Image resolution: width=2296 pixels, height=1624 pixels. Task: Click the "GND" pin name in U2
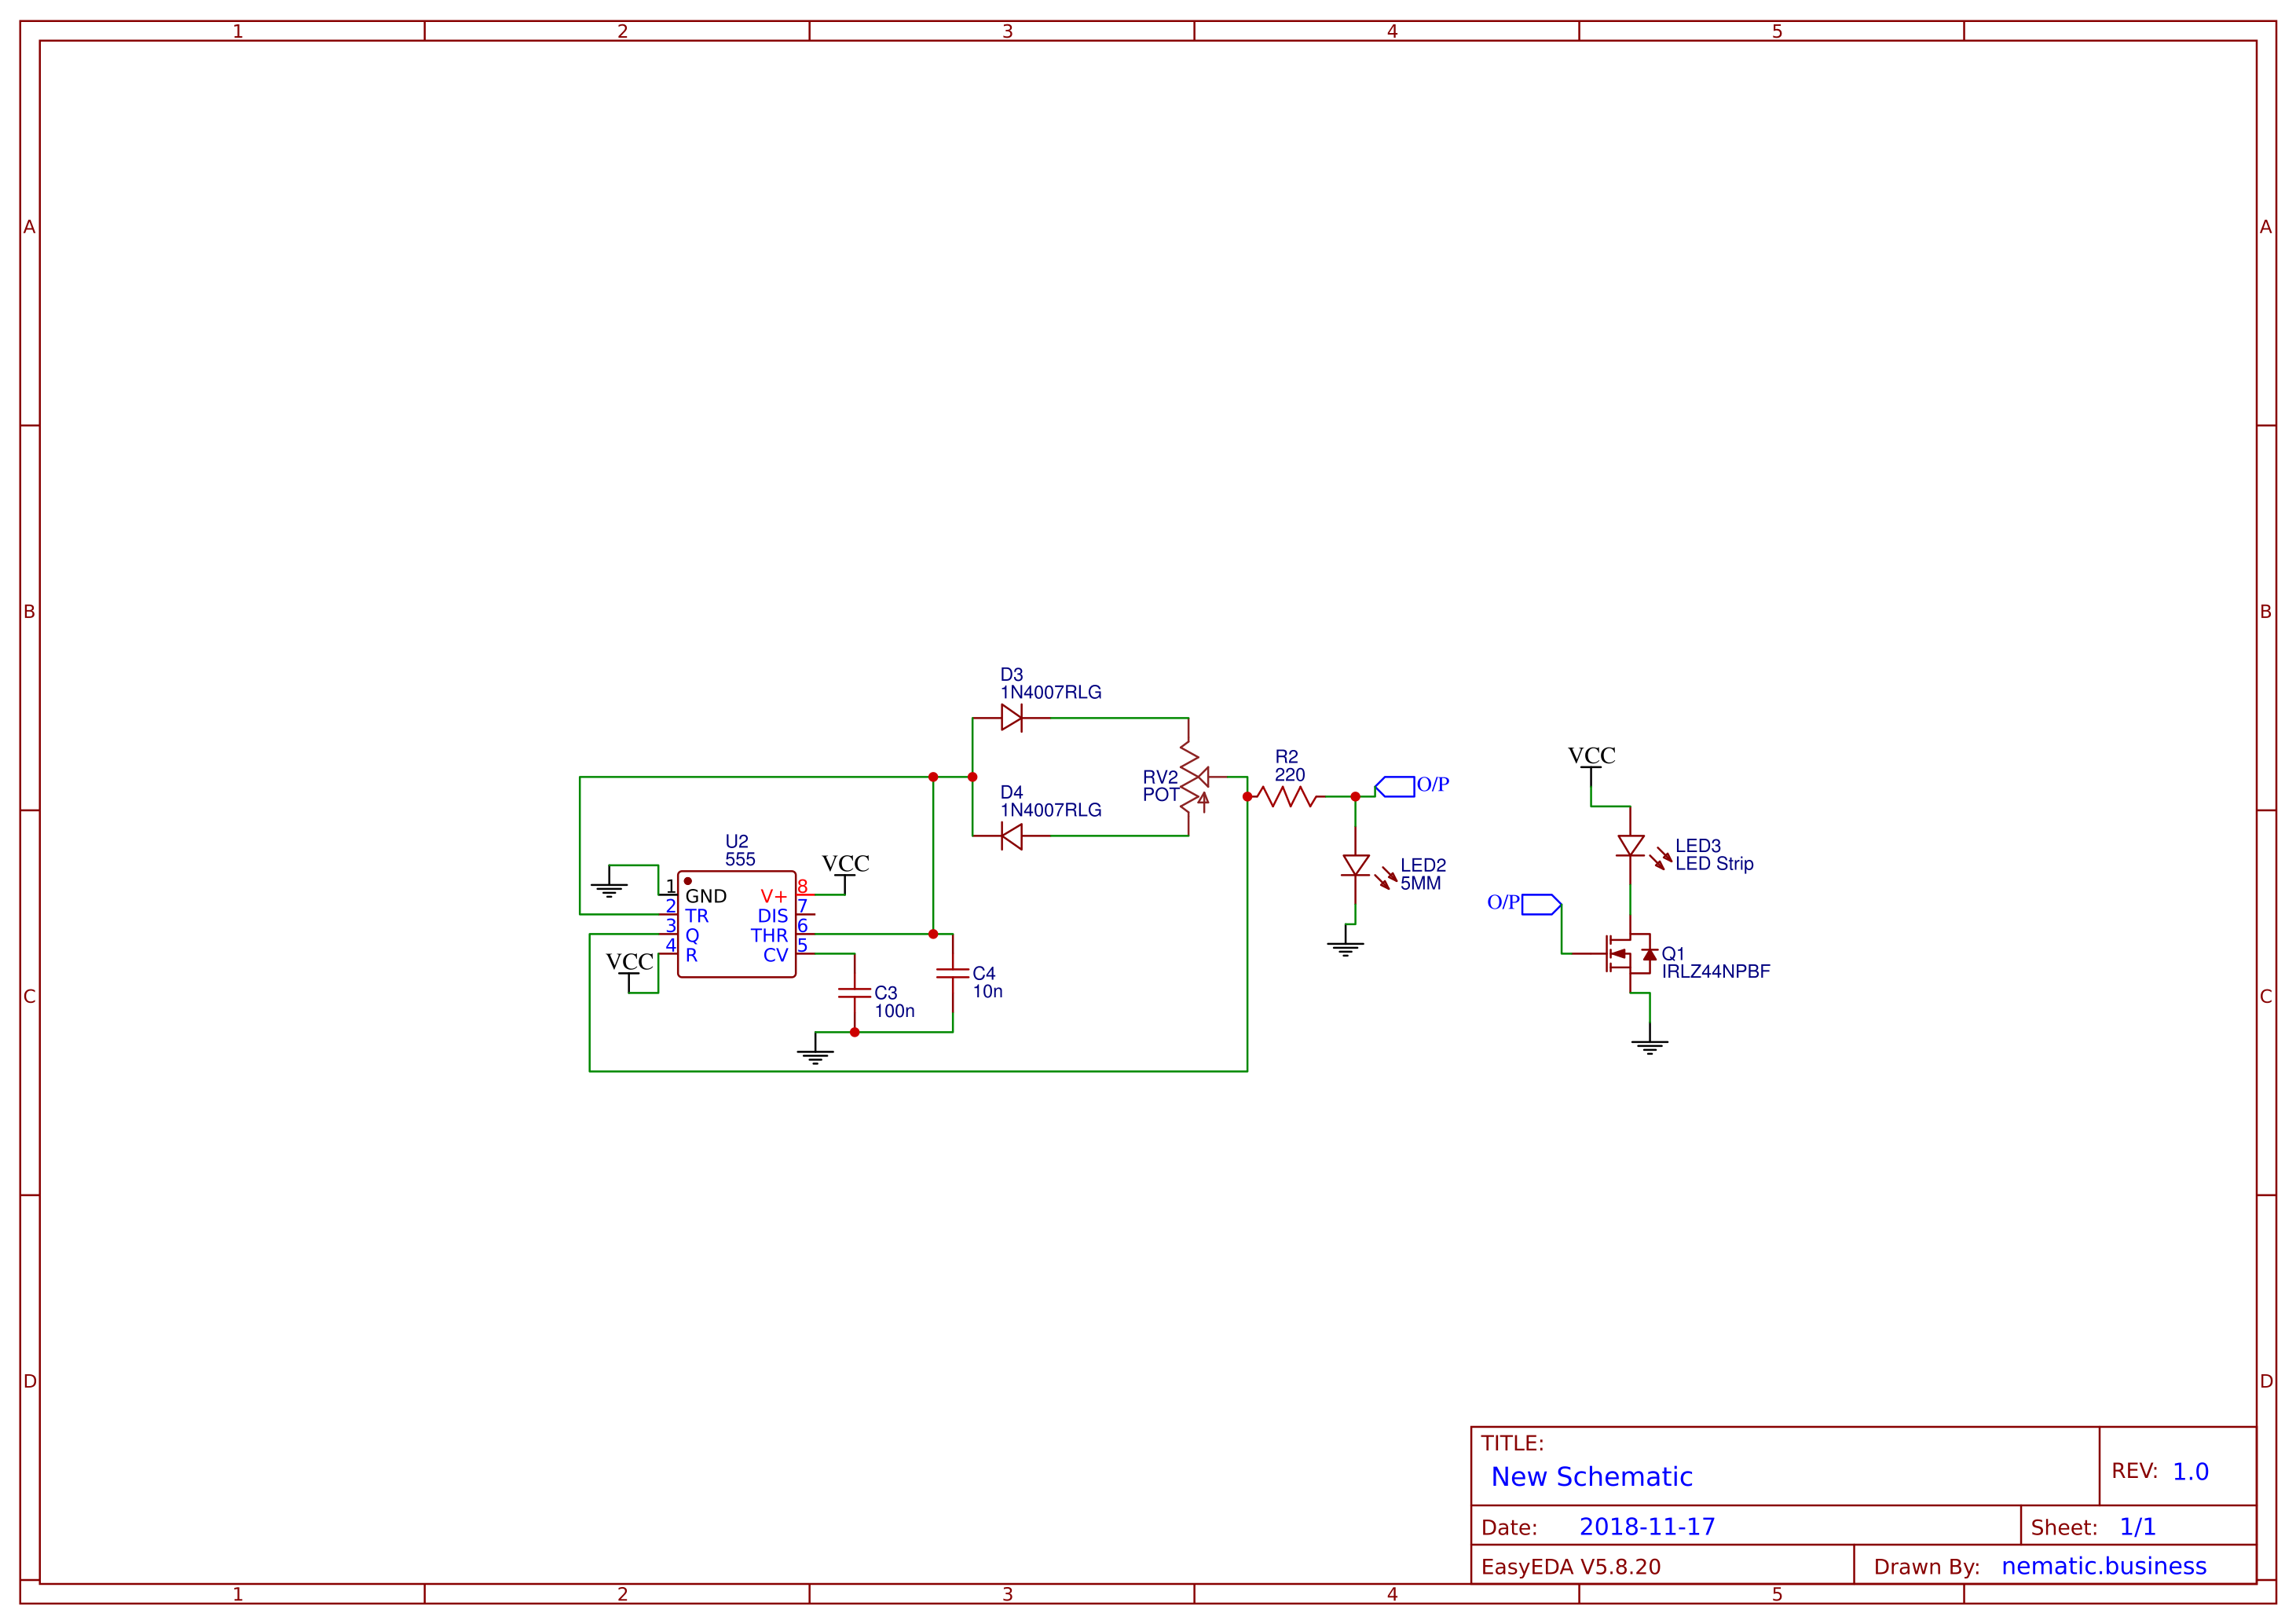coord(706,896)
